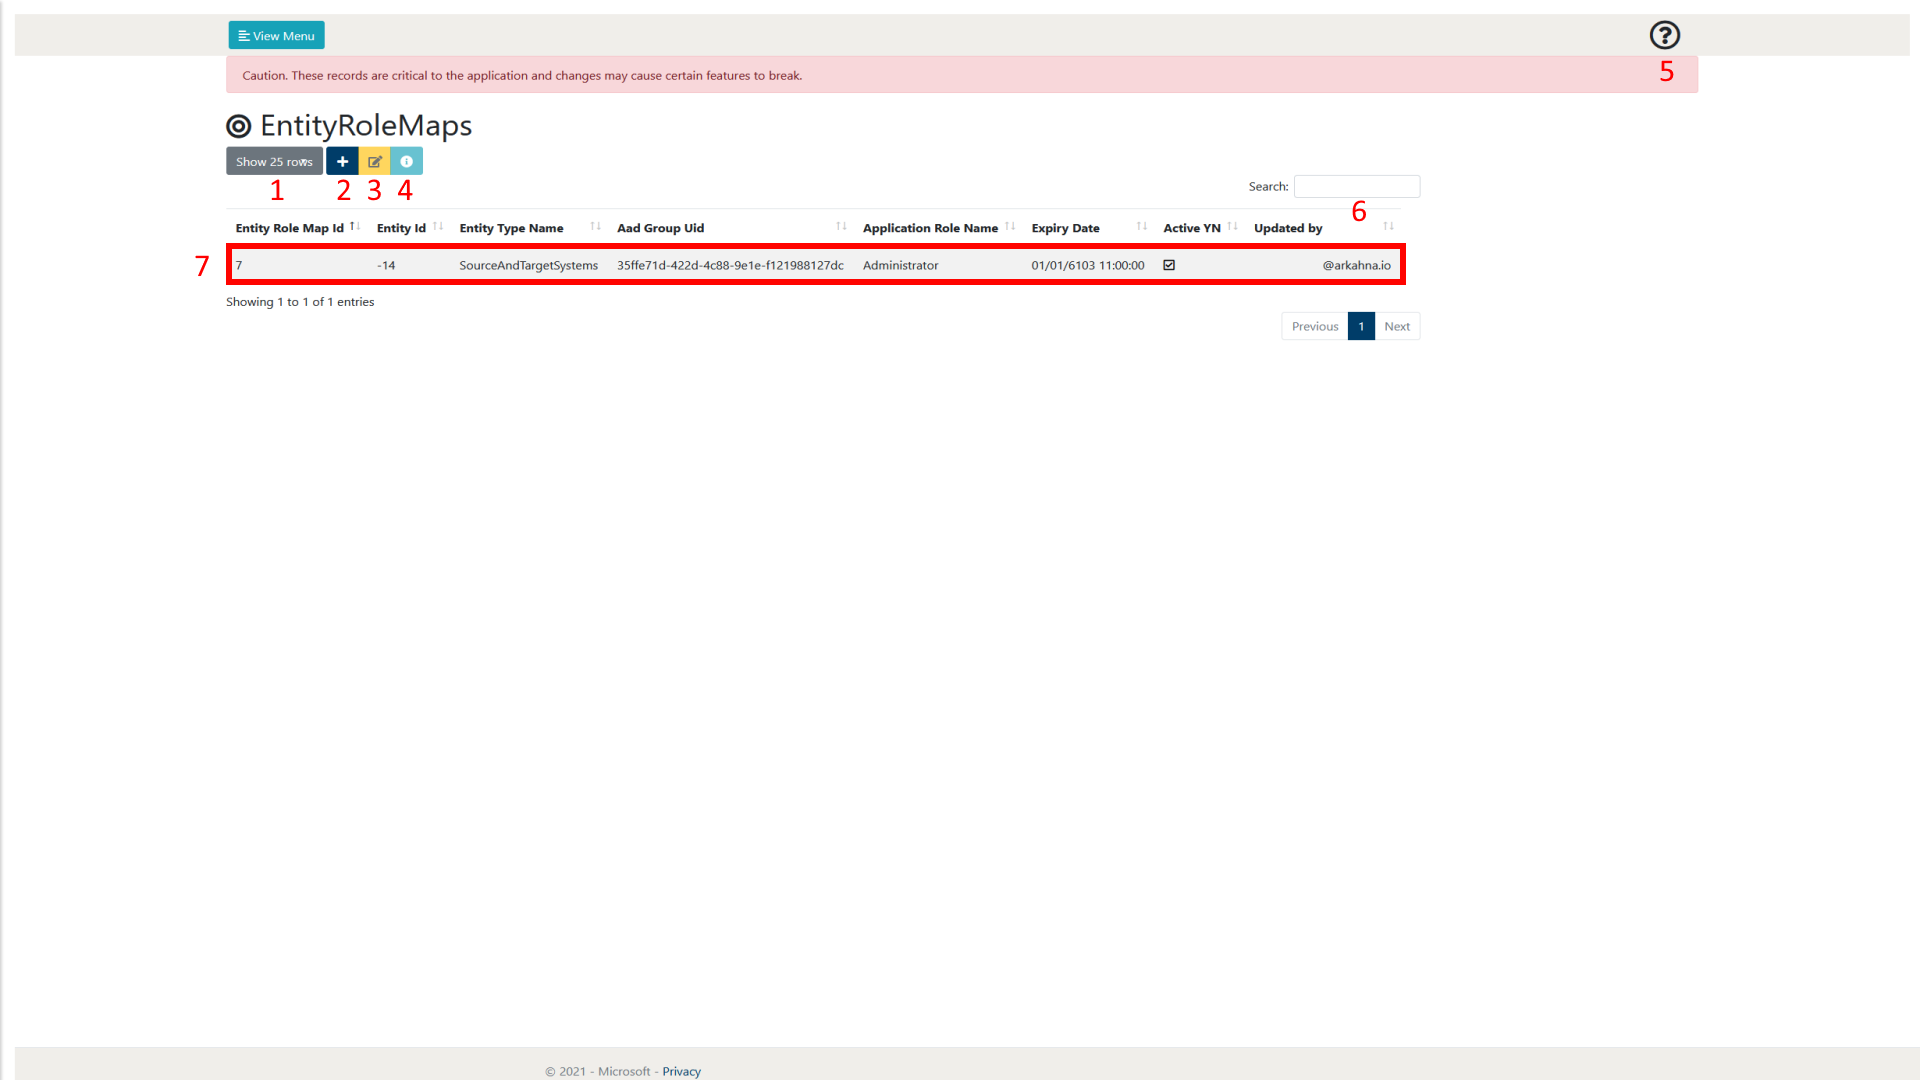Open the Show 25 rows dropdown
Screen dimensions: 1920x1080
[274, 161]
